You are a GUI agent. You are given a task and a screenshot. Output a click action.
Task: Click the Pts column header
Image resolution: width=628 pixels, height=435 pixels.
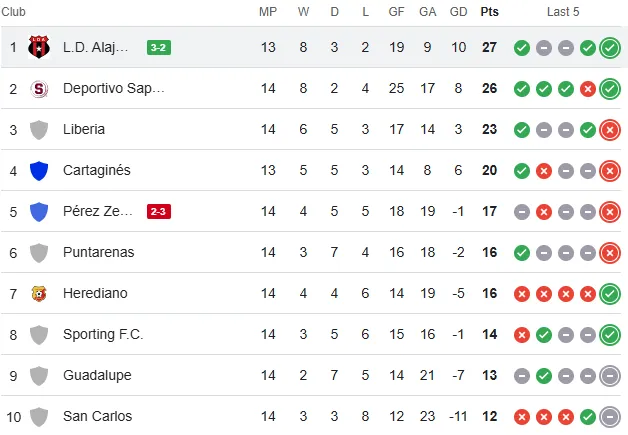tap(489, 12)
